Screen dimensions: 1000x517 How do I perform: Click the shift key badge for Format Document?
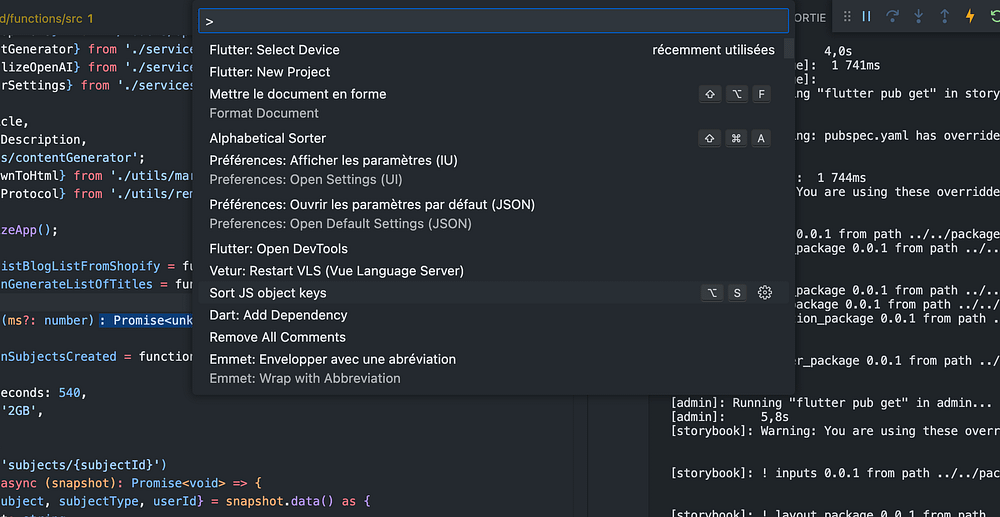coord(710,94)
